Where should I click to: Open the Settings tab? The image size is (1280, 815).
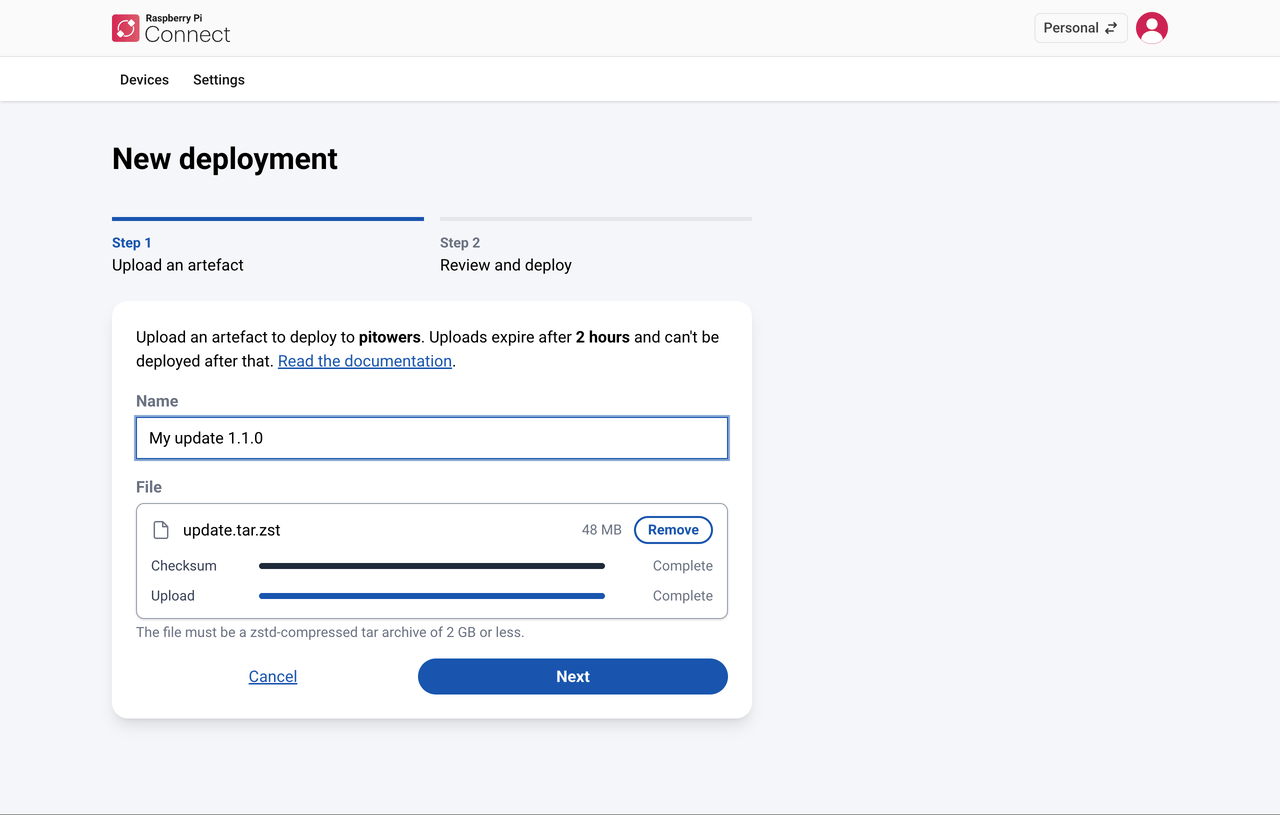point(219,80)
